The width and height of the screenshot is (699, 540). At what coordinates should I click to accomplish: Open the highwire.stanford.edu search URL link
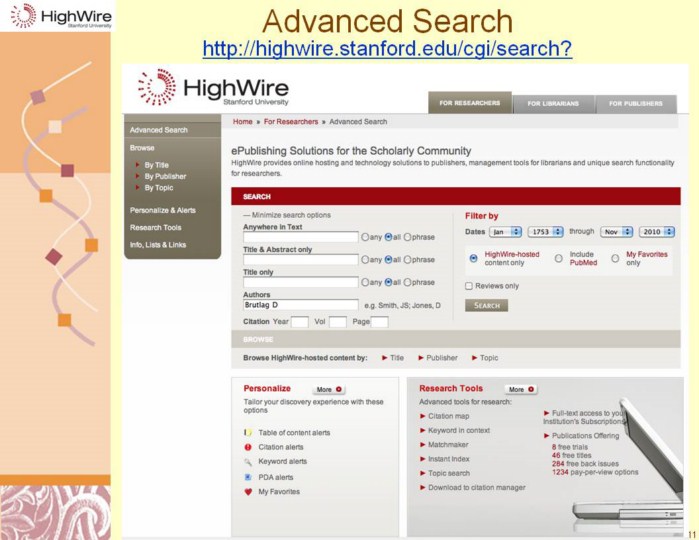pos(386,48)
